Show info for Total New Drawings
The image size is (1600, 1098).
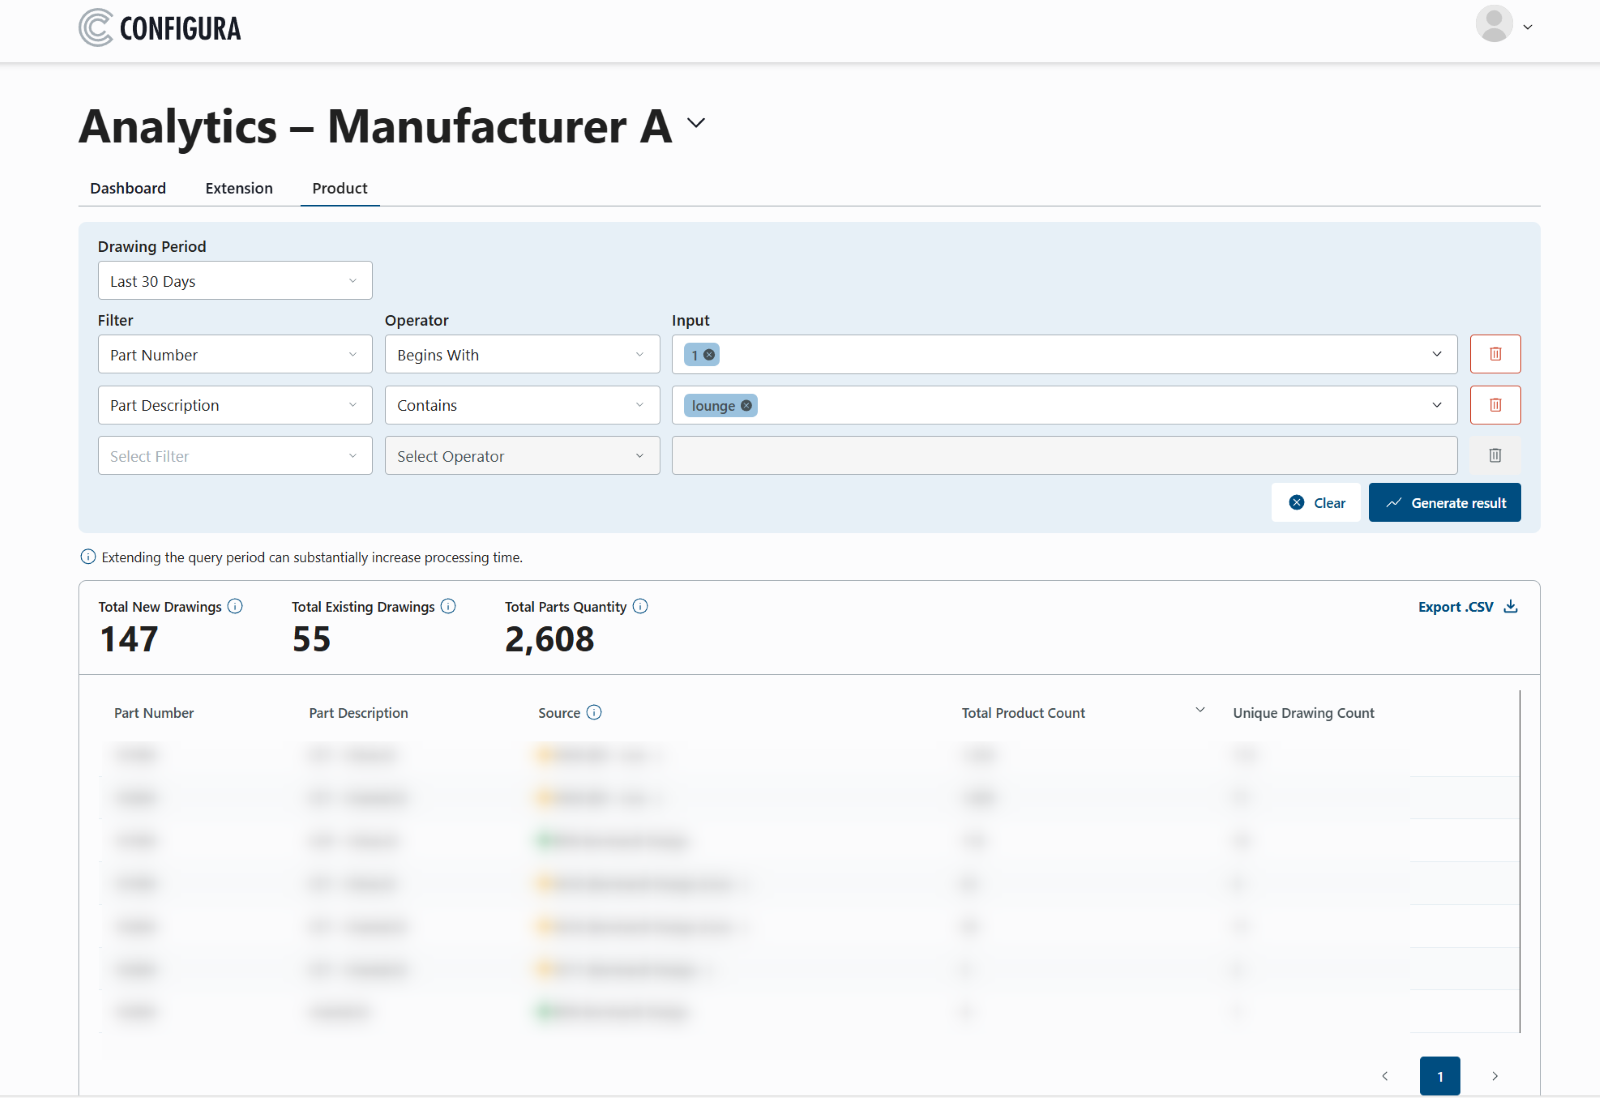[x=235, y=606]
